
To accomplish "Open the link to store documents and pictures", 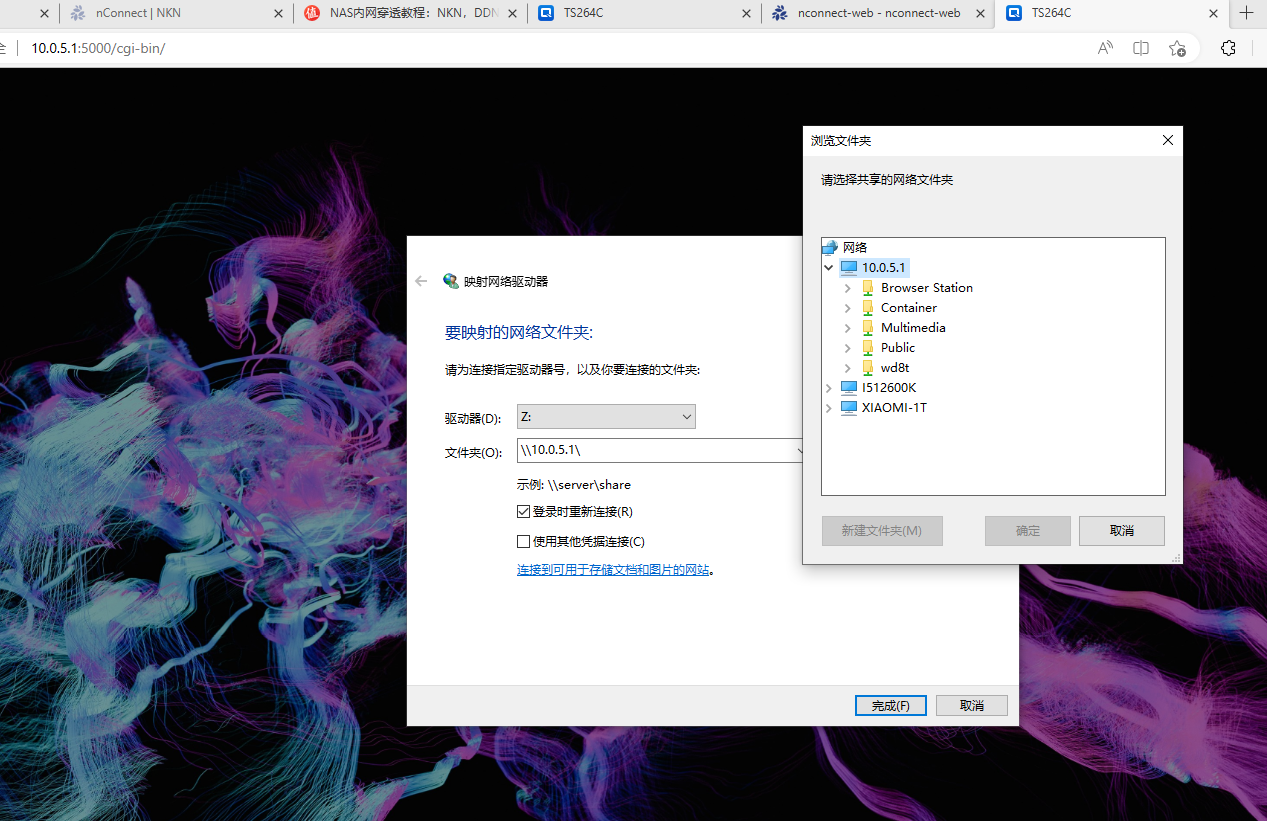I will pos(613,569).
